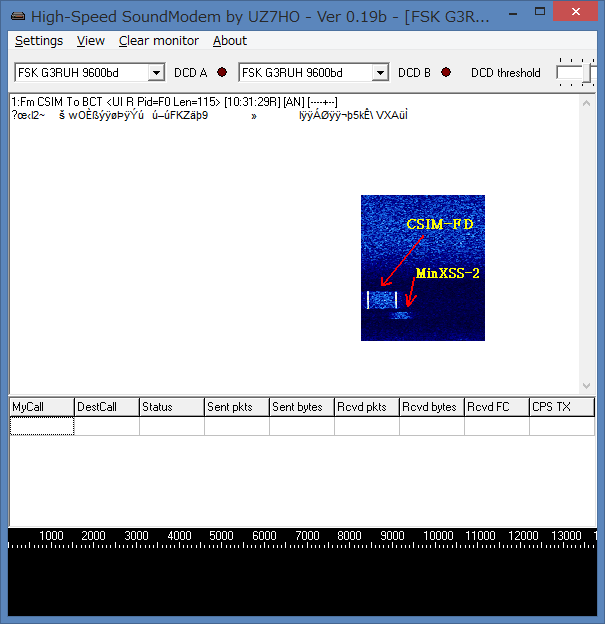The width and height of the screenshot is (605, 624).
Task: Click the SoundModem title bar app icon
Action: coord(18,16)
